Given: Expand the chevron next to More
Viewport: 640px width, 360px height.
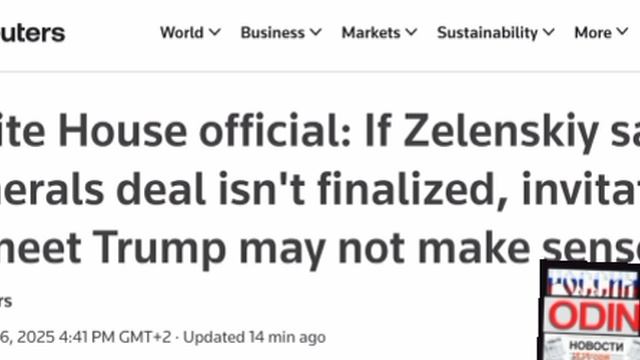Looking at the screenshot, I should tap(622, 32).
